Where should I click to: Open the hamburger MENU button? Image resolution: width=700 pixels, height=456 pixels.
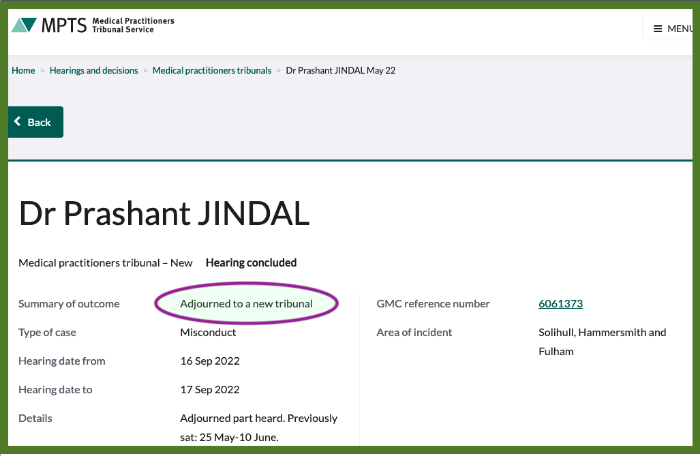click(x=668, y=29)
